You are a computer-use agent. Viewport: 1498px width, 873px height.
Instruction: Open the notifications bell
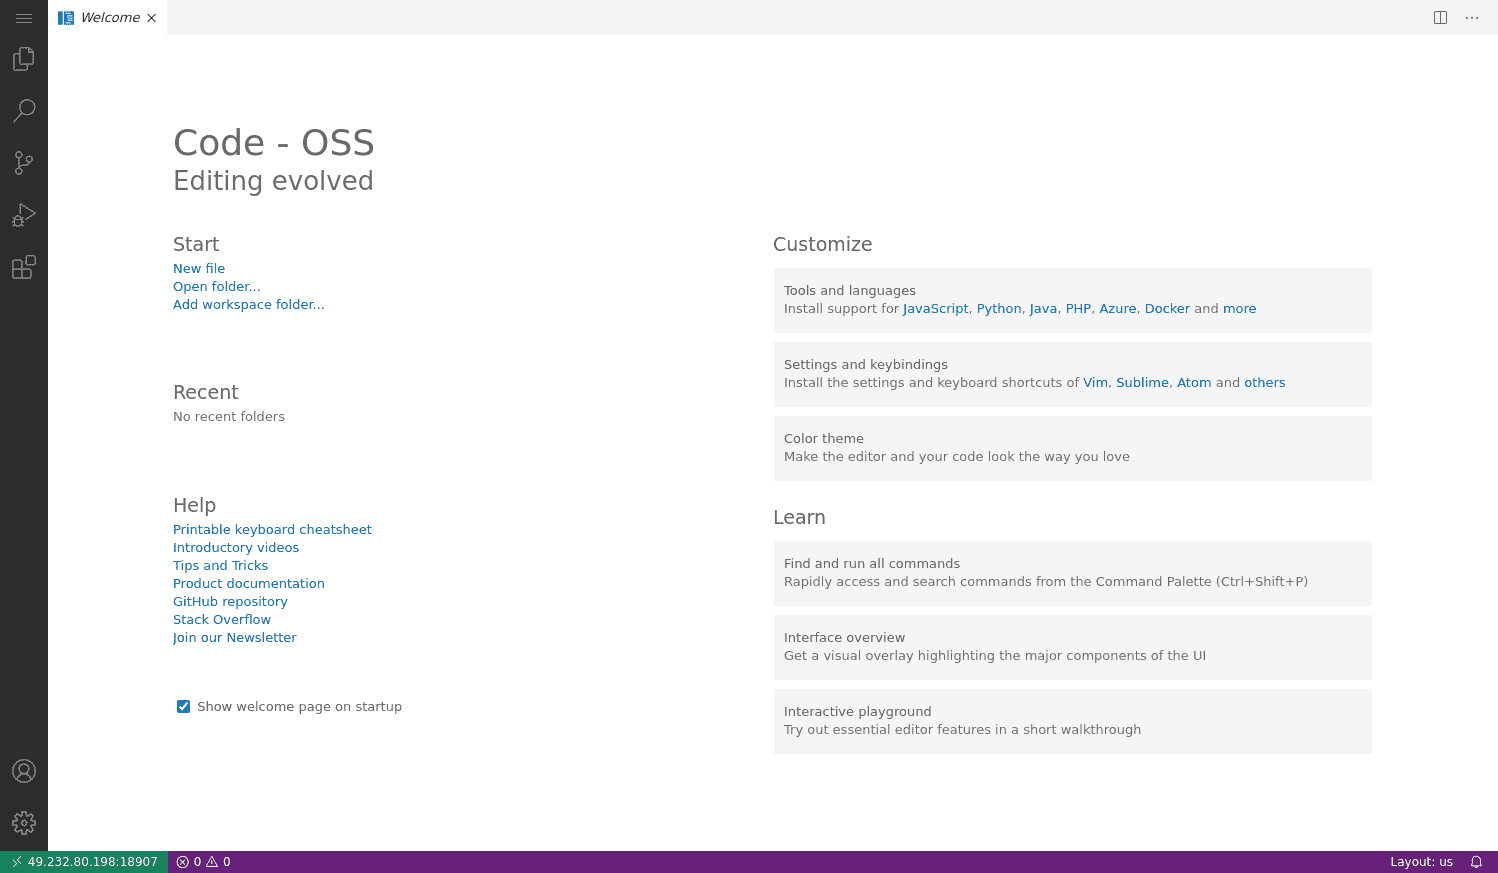[1476, 862]
